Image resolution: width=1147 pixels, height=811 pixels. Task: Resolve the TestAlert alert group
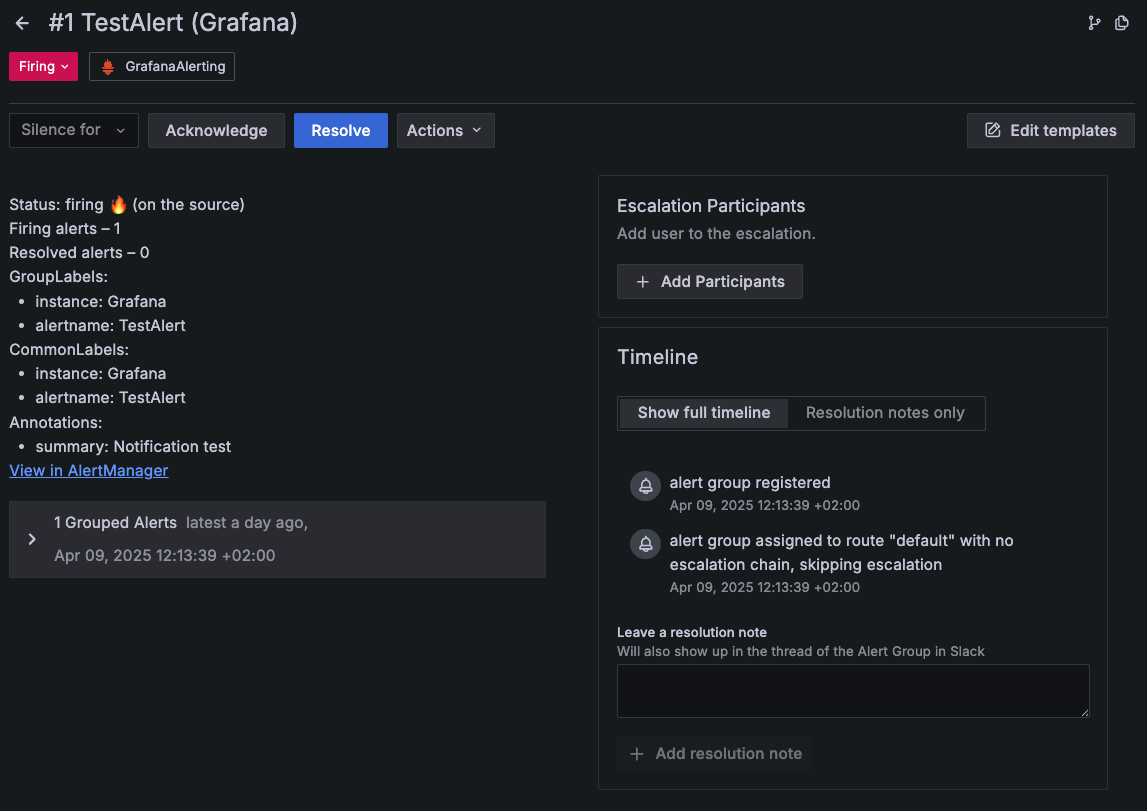tap(341, 130)
